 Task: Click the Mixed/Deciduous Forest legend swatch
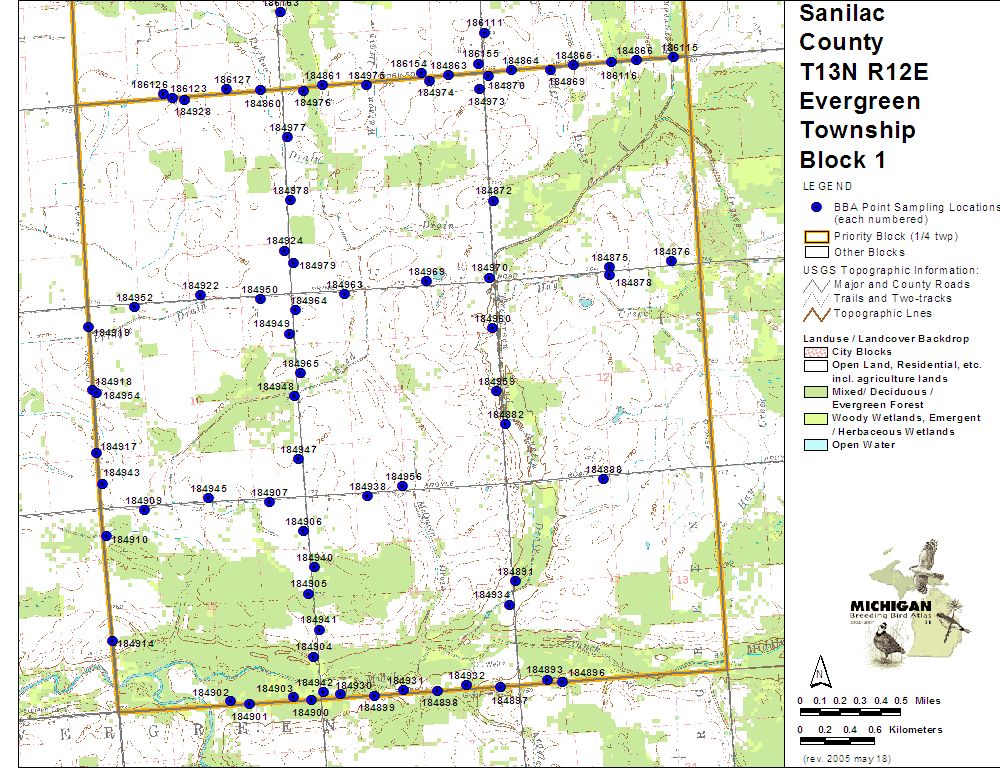(816, 393)
